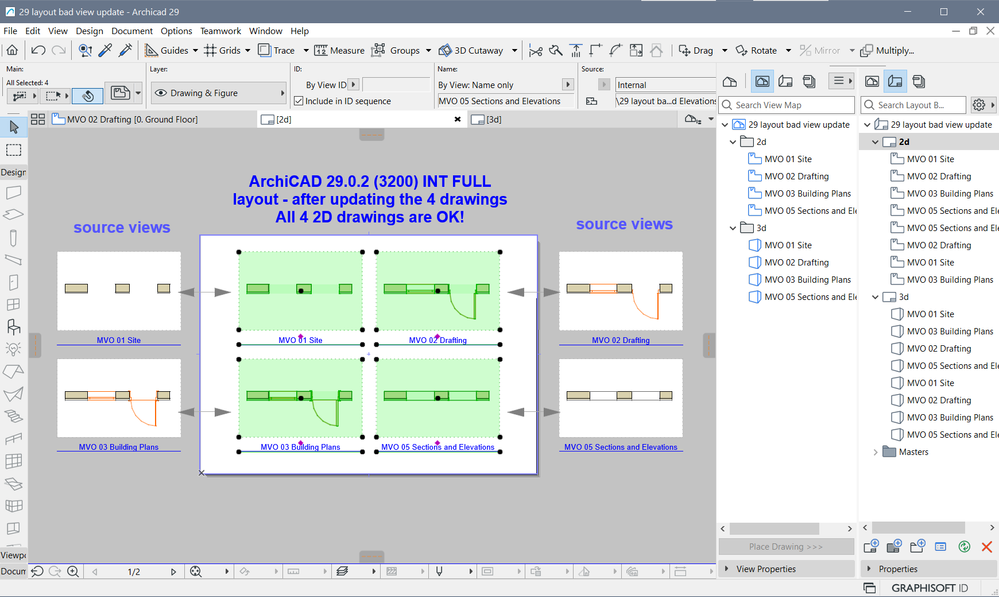
Task: Open the By View ID options arrow
Action: click(354, 84)
